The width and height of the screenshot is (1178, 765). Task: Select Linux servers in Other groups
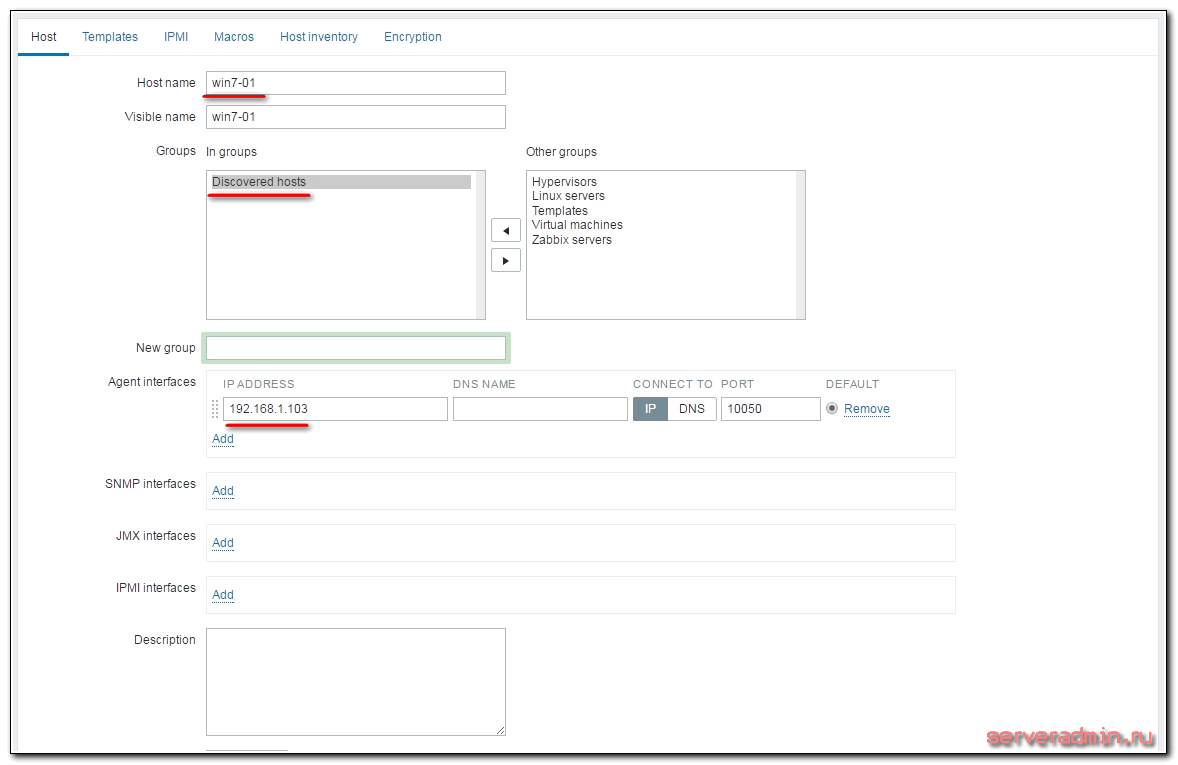(x=568, y=196)
